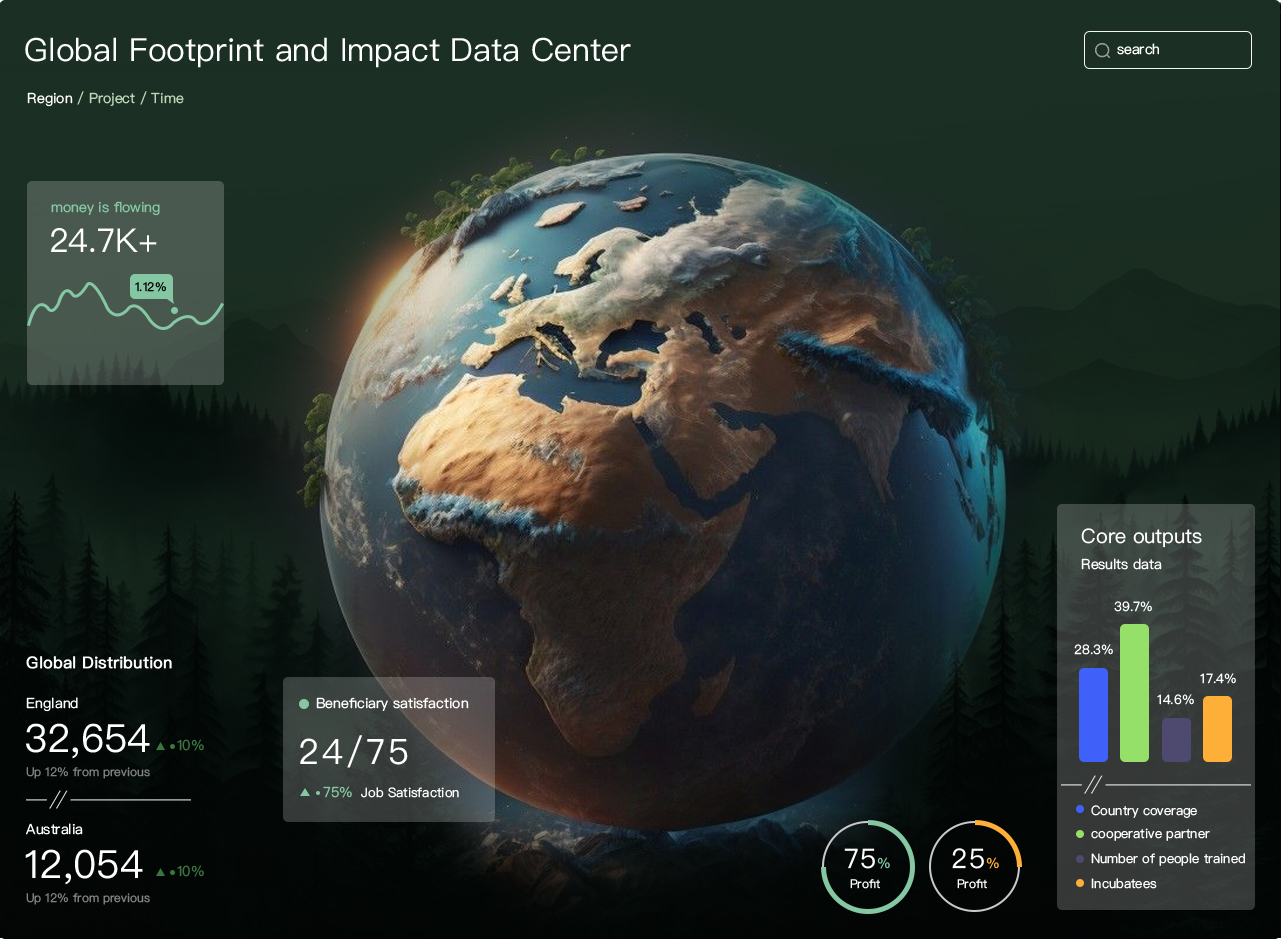The image size is (1281, 939).
Task: Click the Incubatees legend dot
Action: tap(1080, 883)
